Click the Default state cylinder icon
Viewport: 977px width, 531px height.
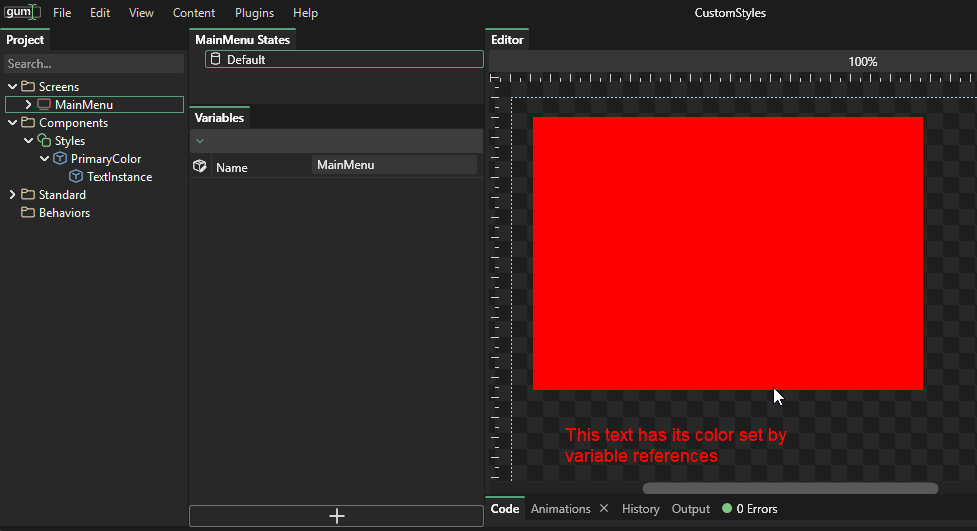click(x=215, y=60)
